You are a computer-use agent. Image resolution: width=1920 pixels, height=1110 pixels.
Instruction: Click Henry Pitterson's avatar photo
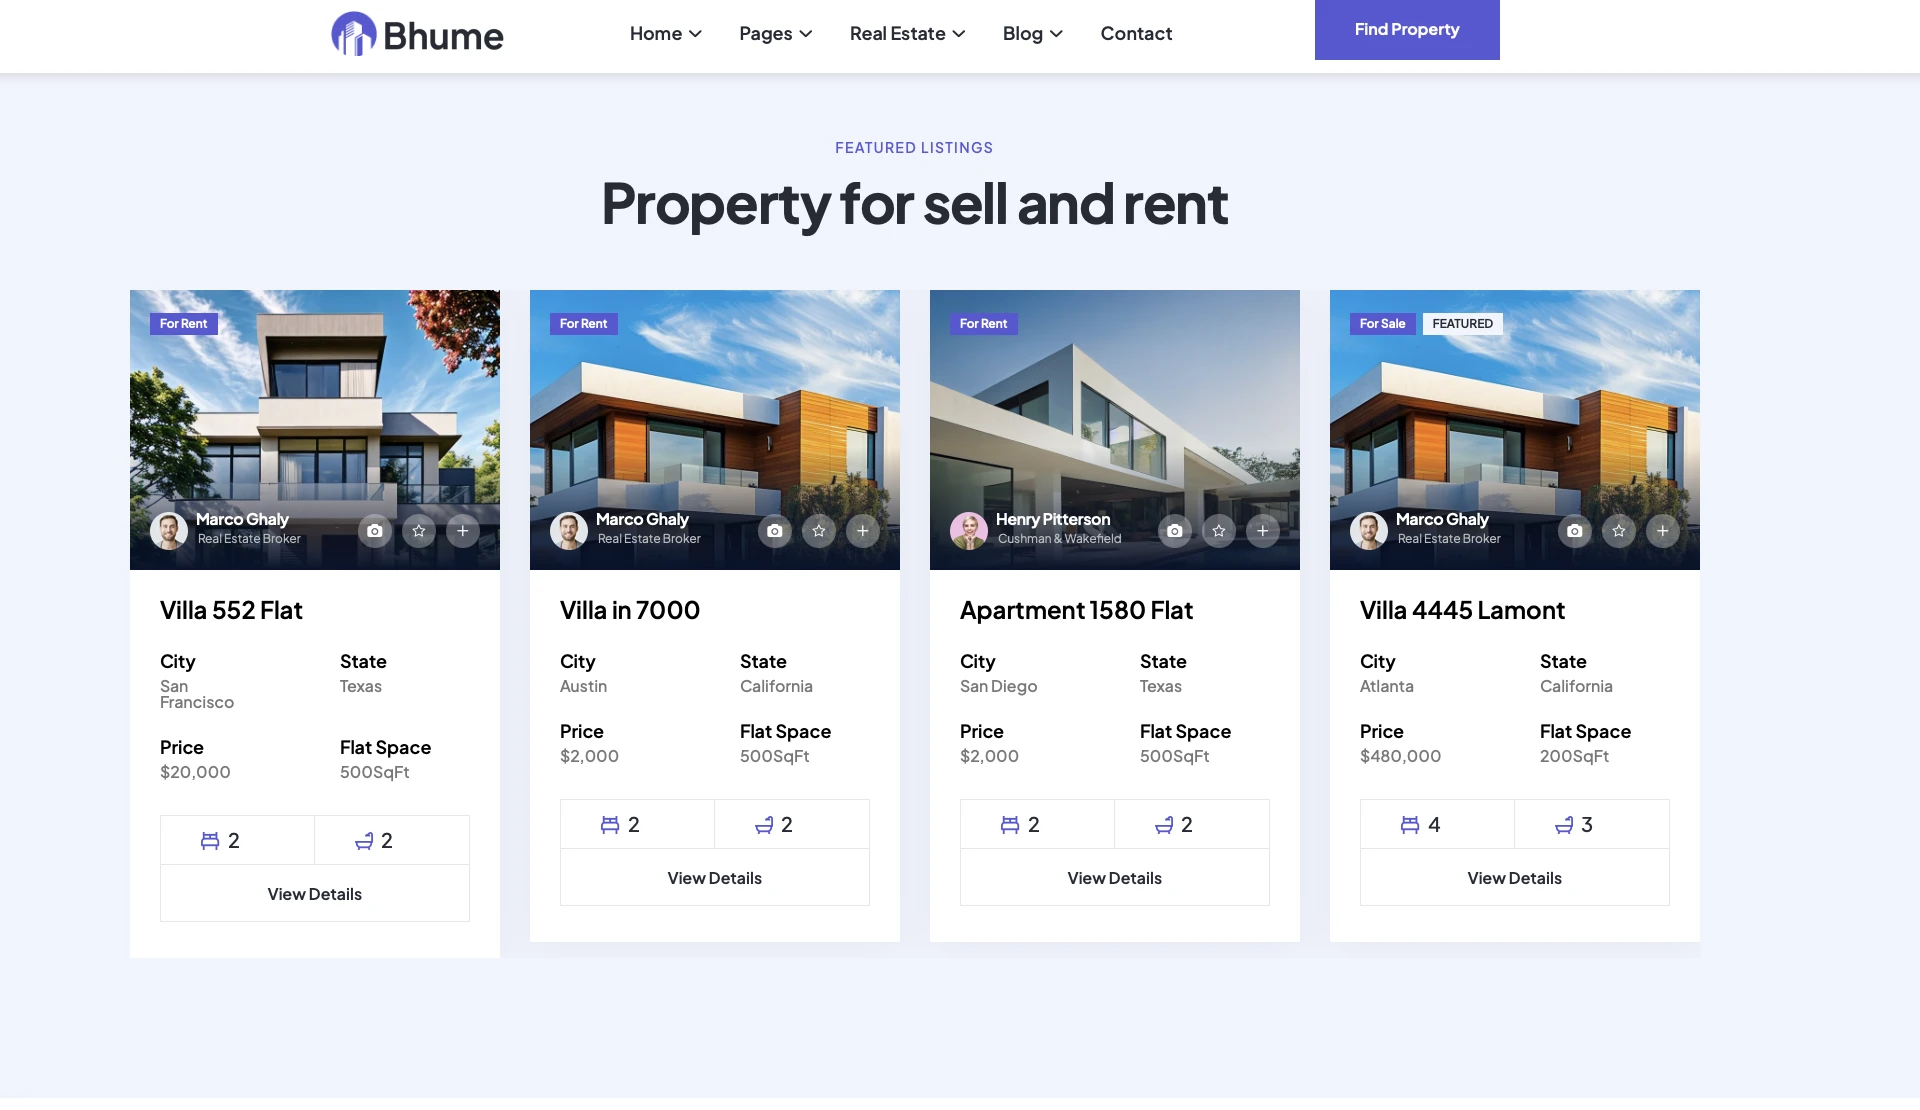click(x=969, y=531)
